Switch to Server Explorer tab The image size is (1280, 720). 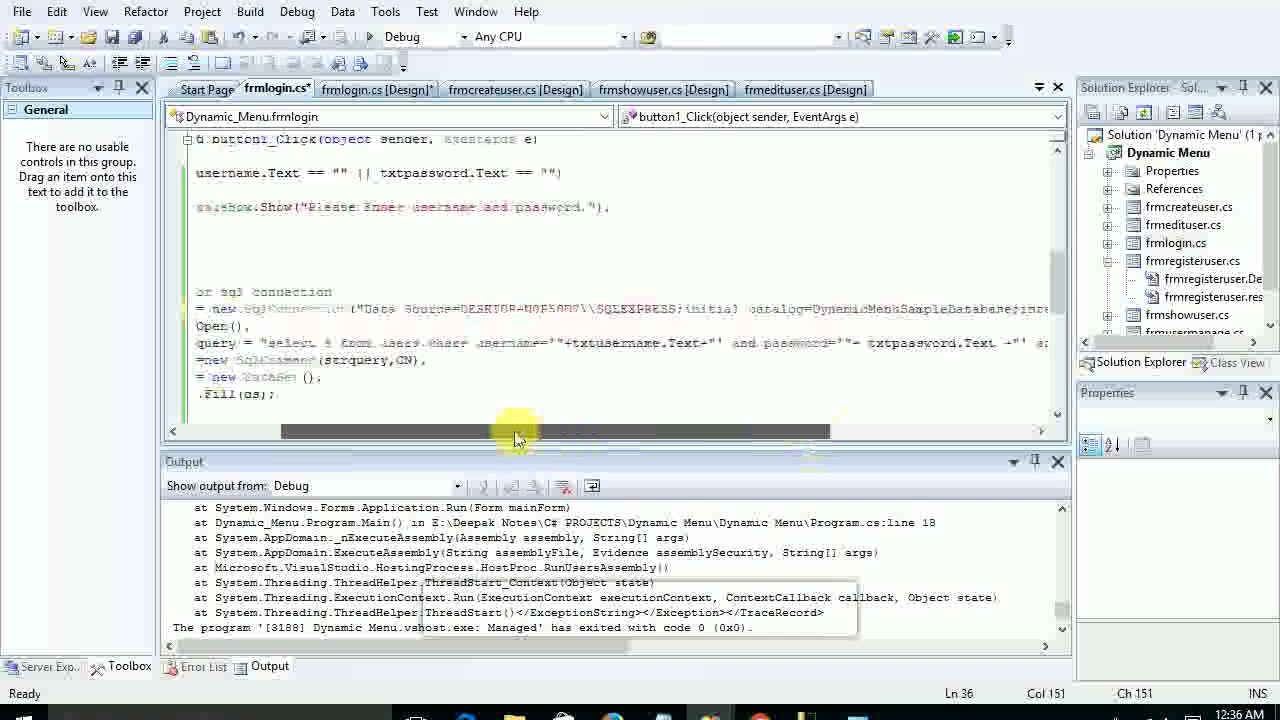point(42,667)
